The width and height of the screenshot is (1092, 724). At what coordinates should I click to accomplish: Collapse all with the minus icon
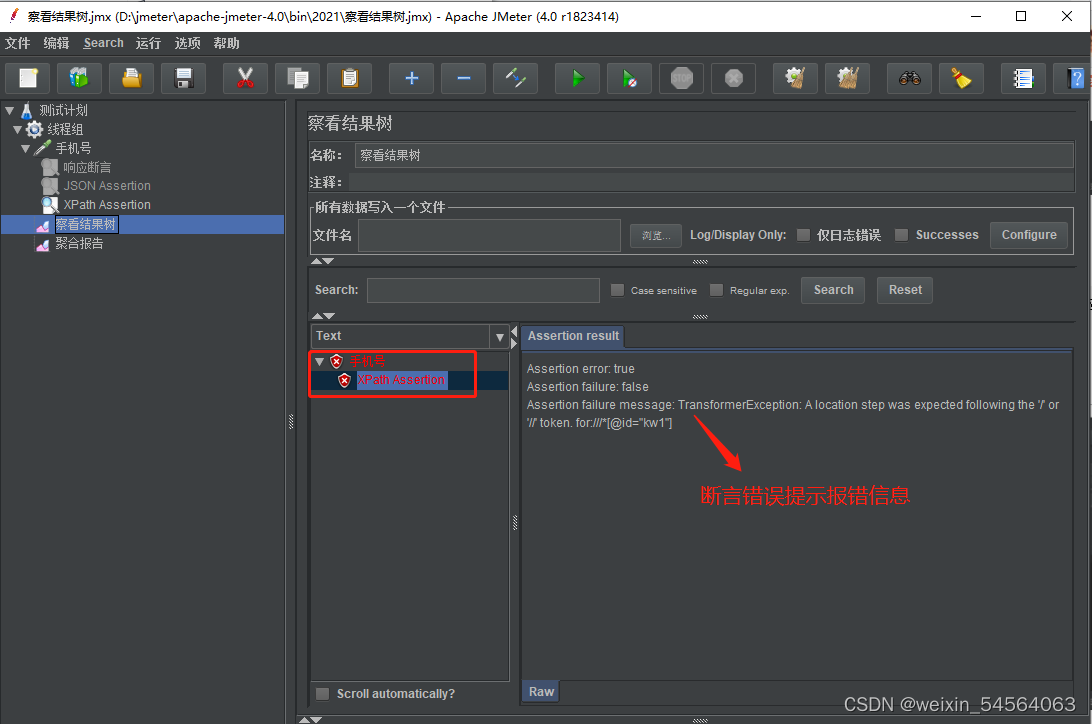tap(463, 78)
